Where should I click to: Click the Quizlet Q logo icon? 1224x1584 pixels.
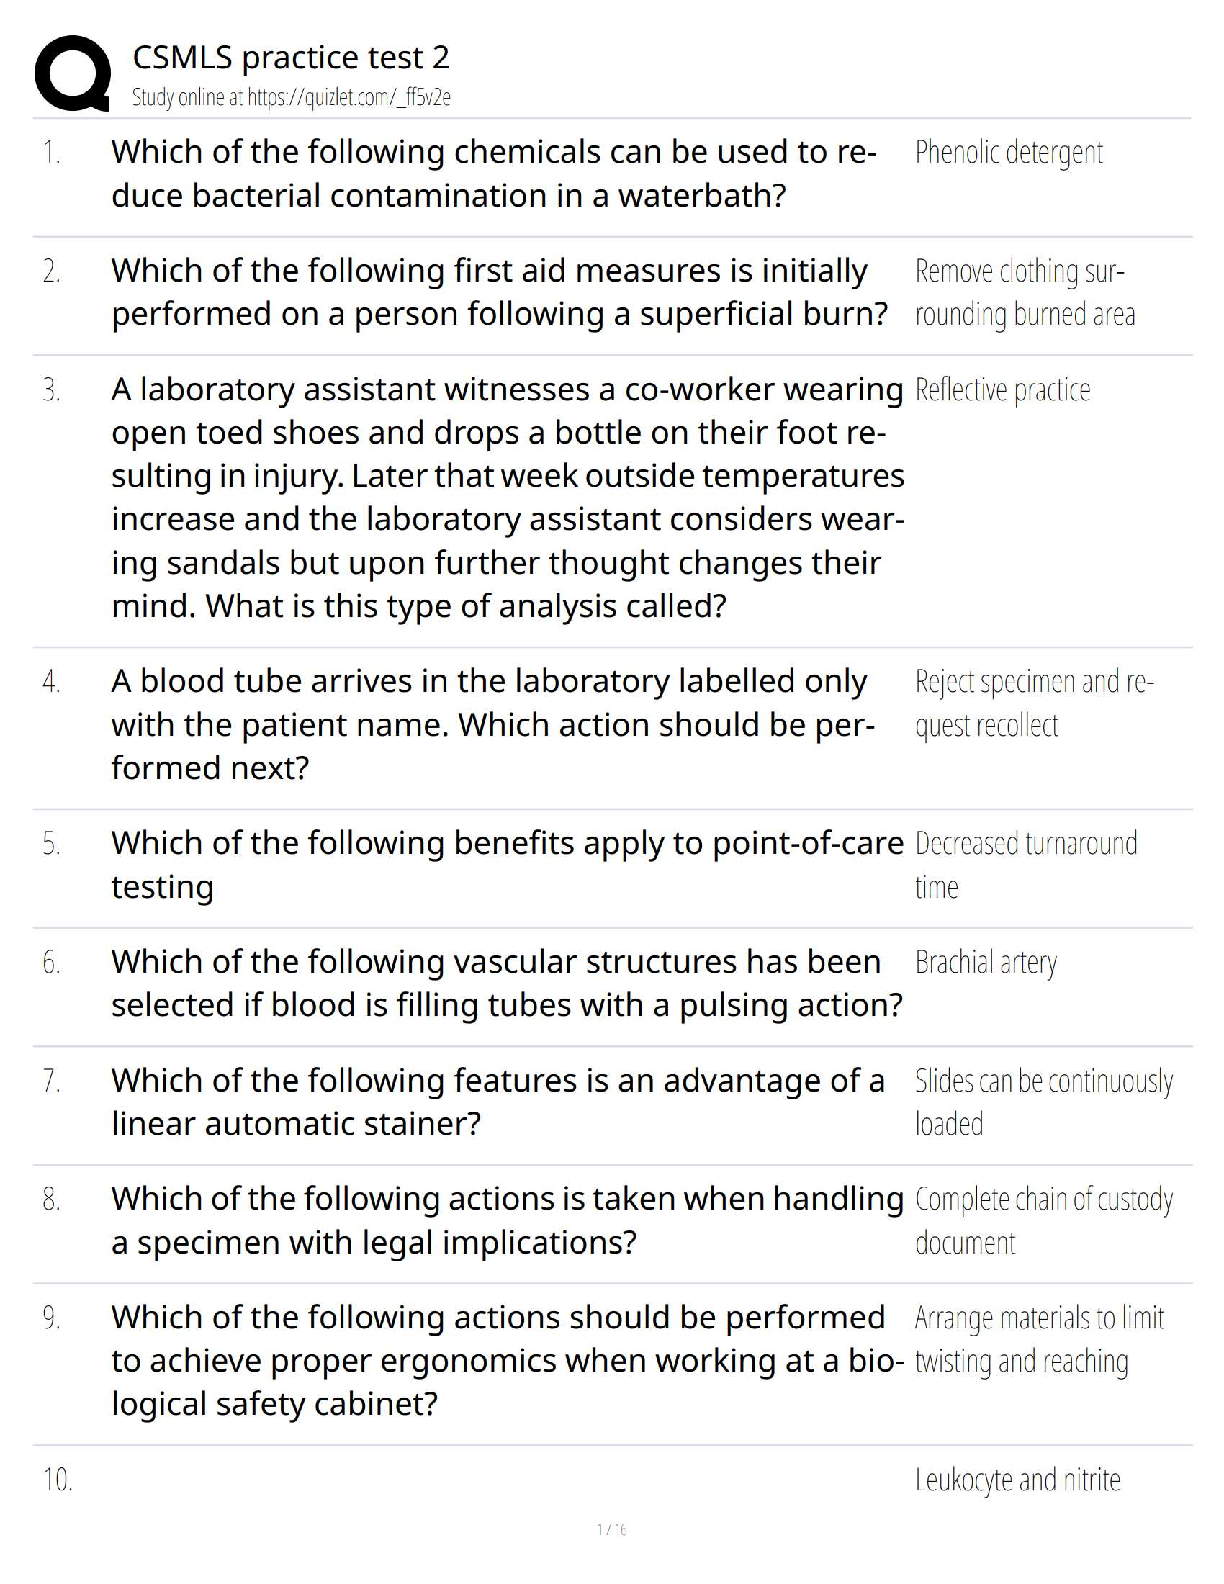coord(72,73)
